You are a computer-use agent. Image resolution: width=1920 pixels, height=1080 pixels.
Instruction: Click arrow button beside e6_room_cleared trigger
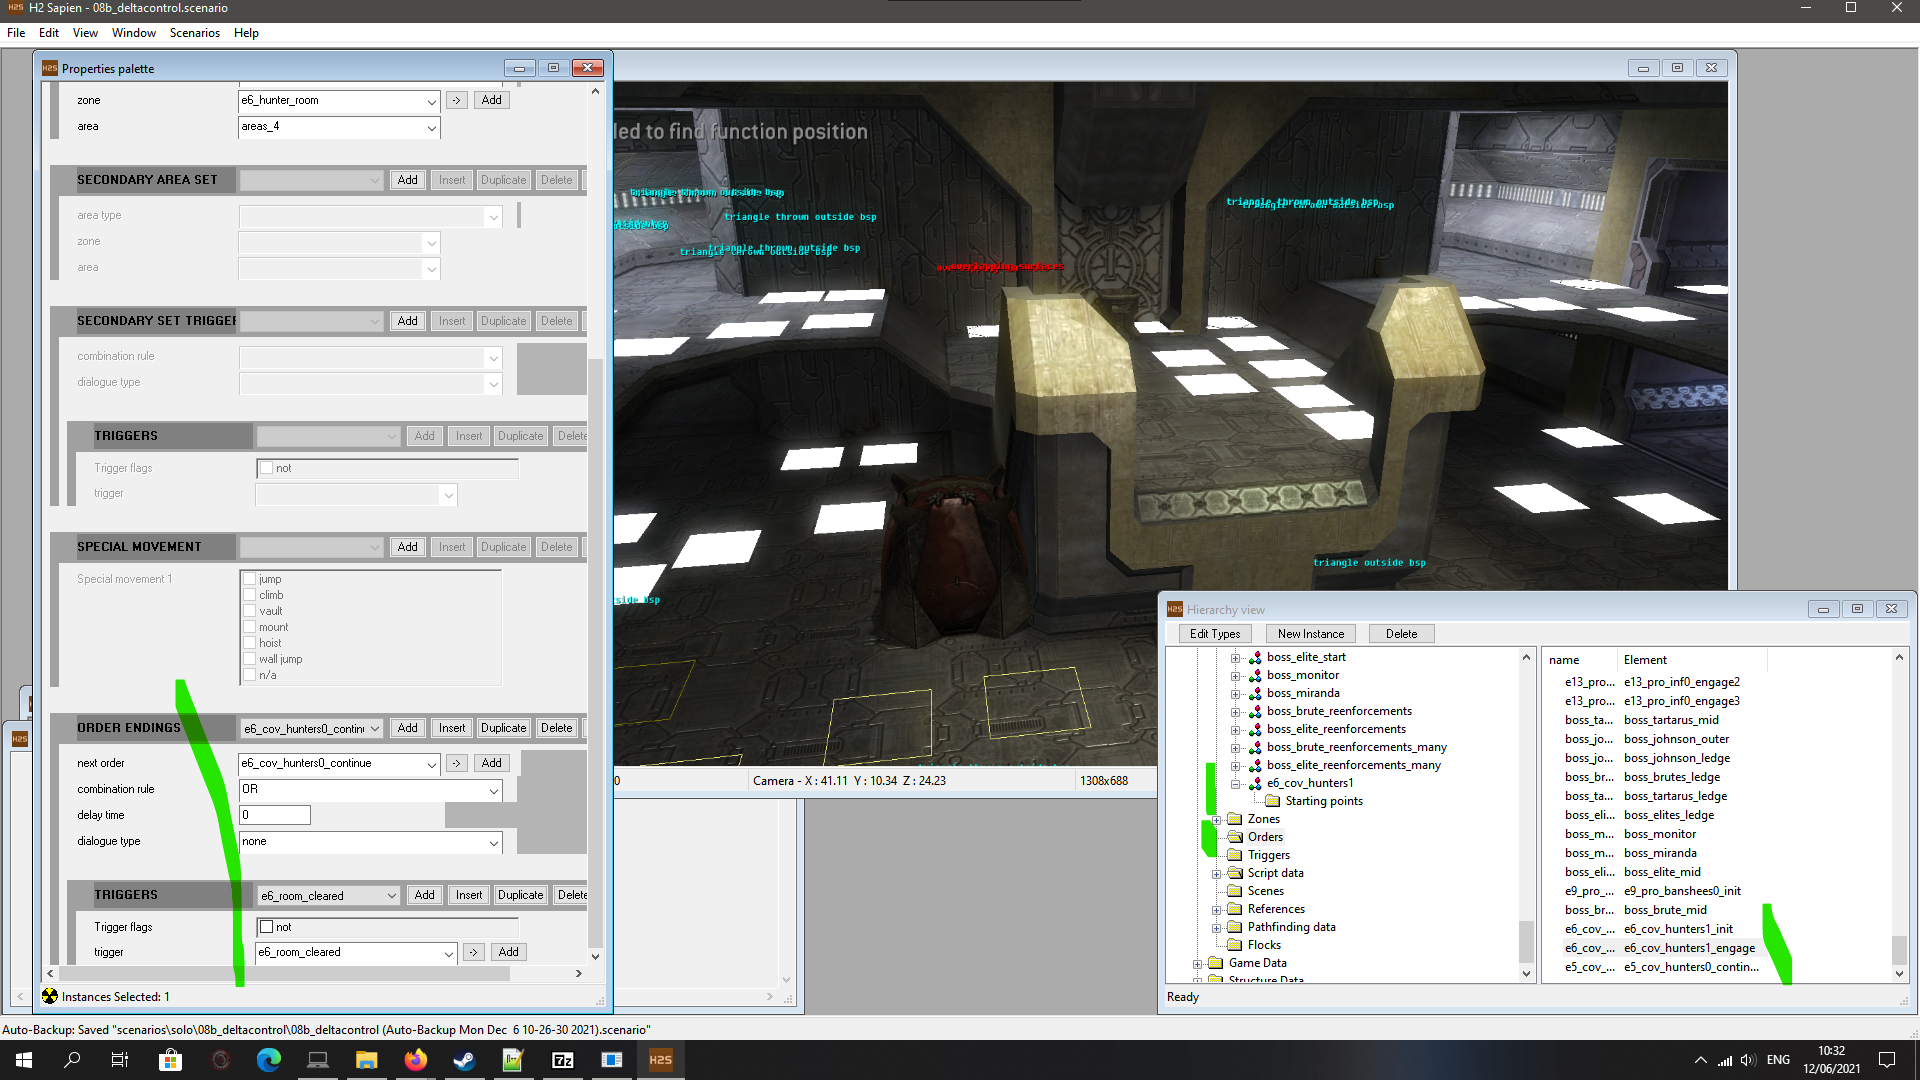point(473,952)
